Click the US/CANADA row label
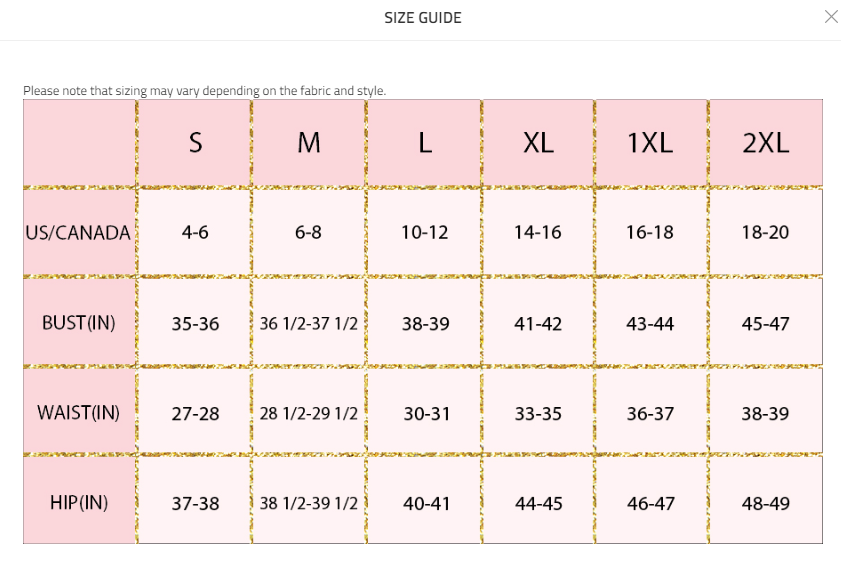The width and height of the screenshot is (841, 587). (78, 233)
